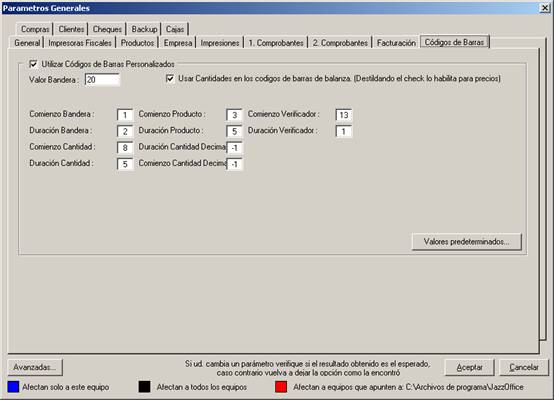Image resolution: width=554 pixels, height=400 pixels.
Task: Switch to Impresoras Fiscales tab
Action: click(80, 43)
